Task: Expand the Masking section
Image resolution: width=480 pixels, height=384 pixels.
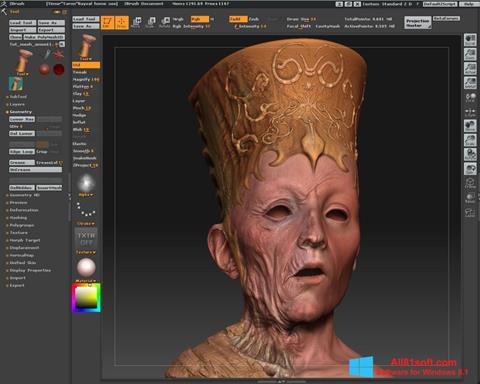Action: [18, 218]
